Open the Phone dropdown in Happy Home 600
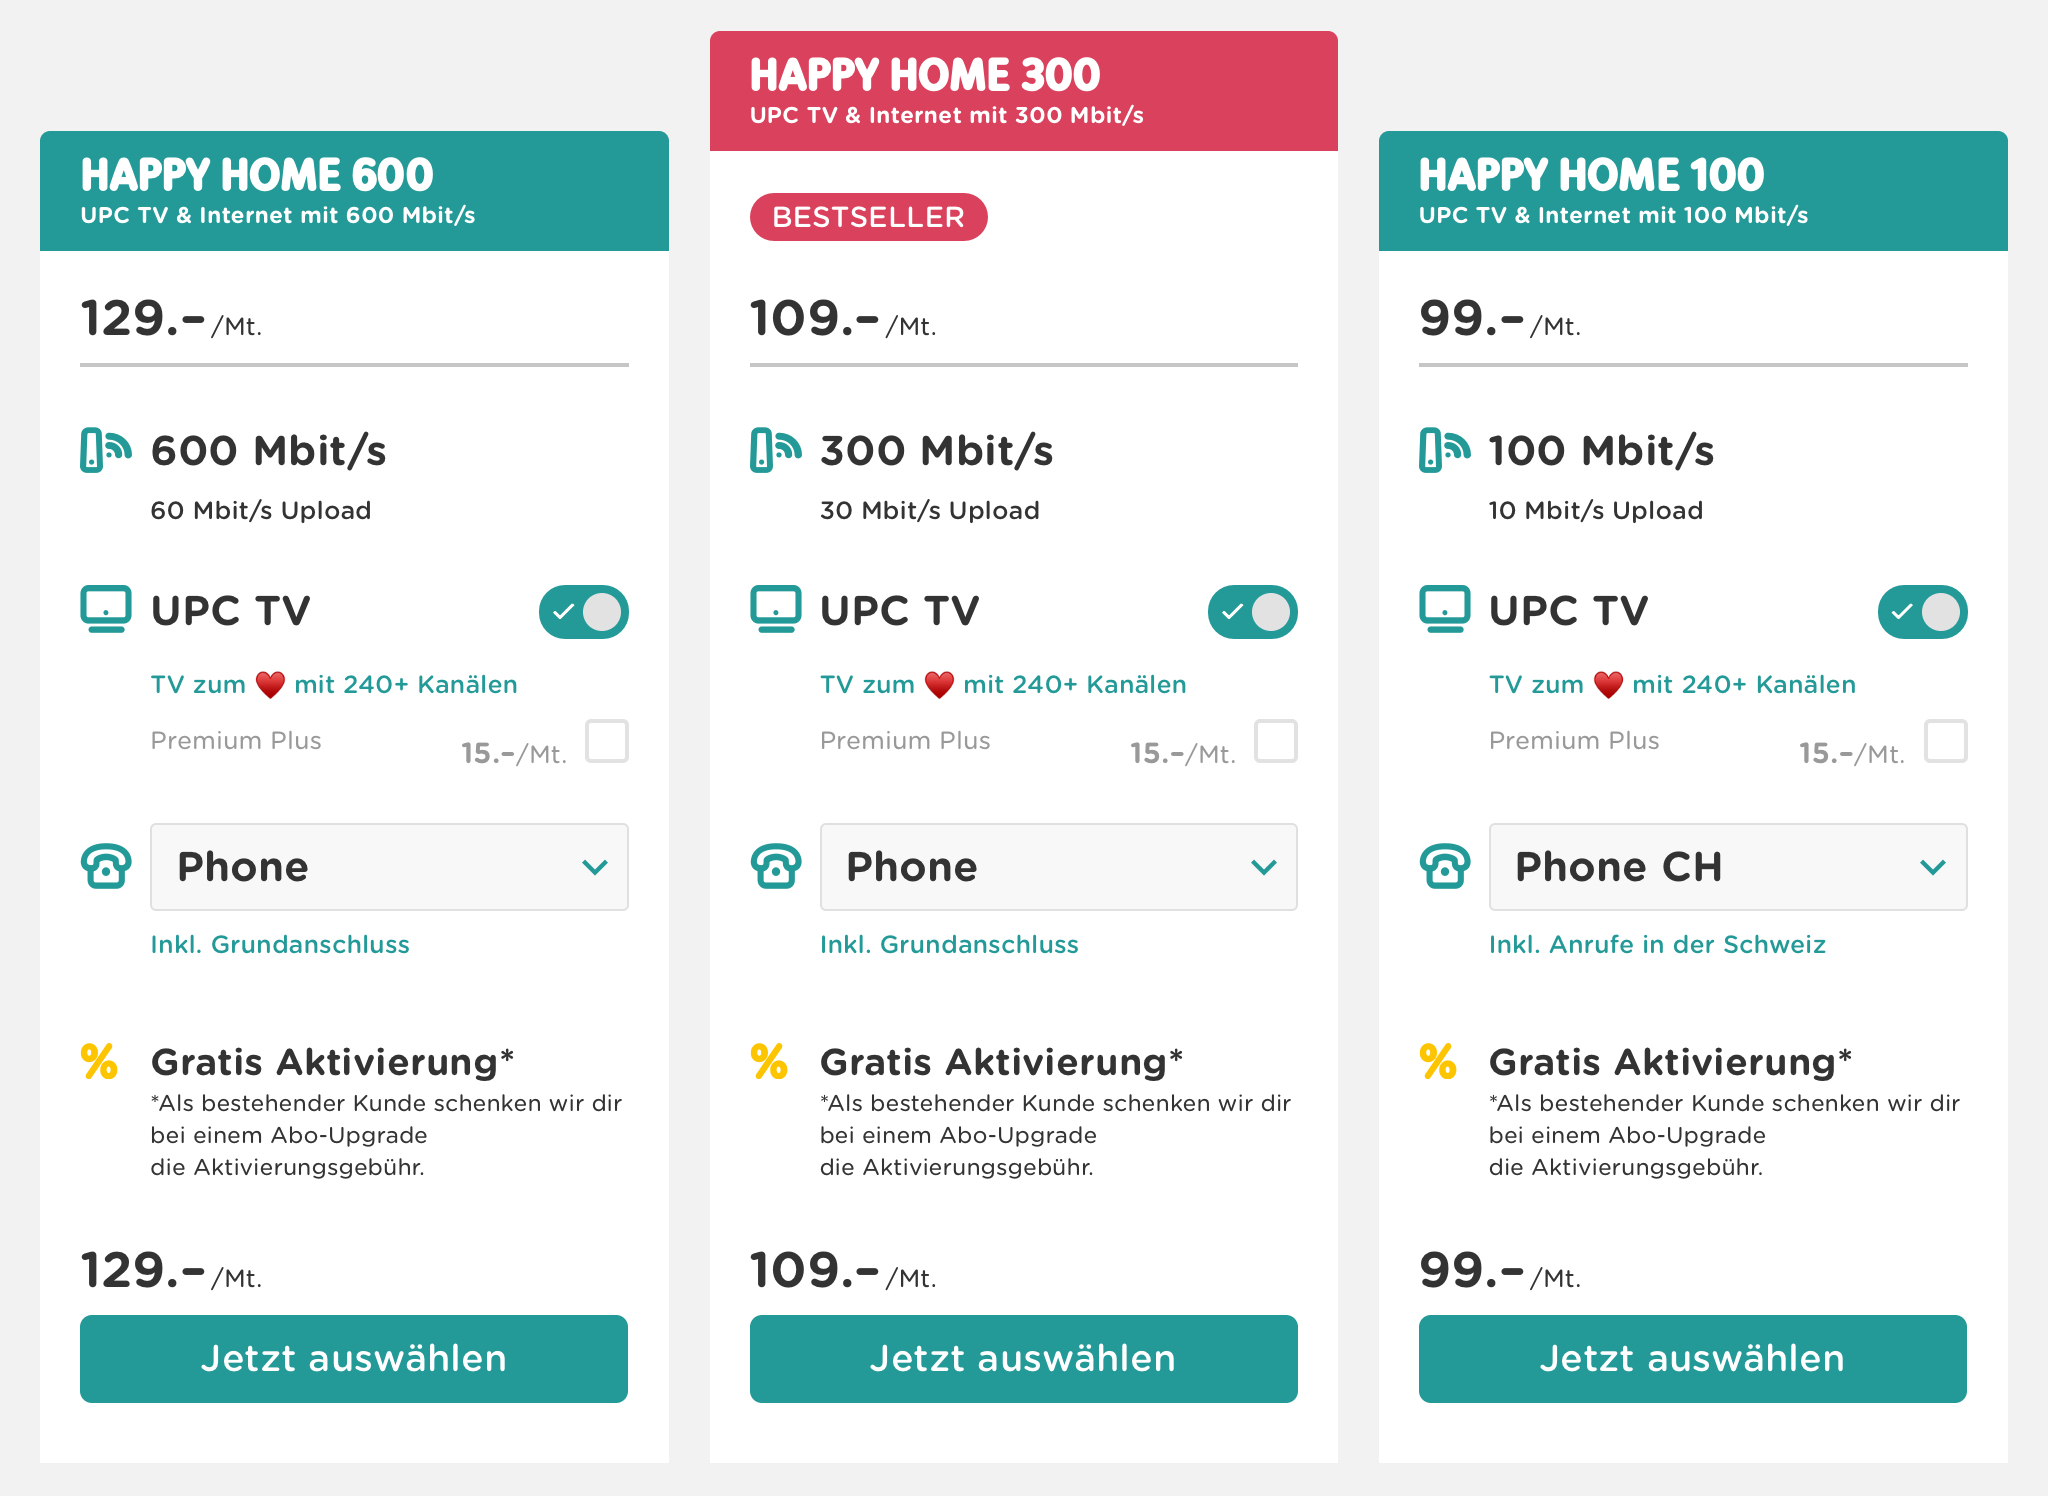 tap(389, 867)
